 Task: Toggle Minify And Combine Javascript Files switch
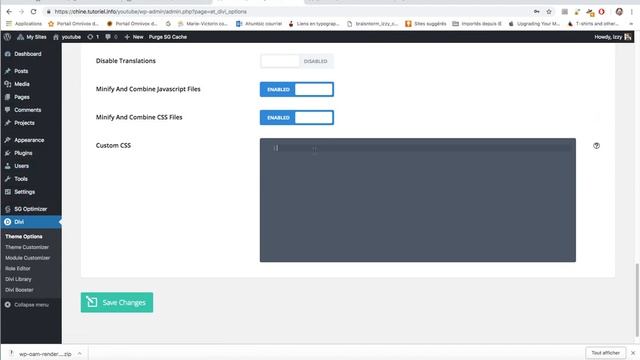pos(297,89)
